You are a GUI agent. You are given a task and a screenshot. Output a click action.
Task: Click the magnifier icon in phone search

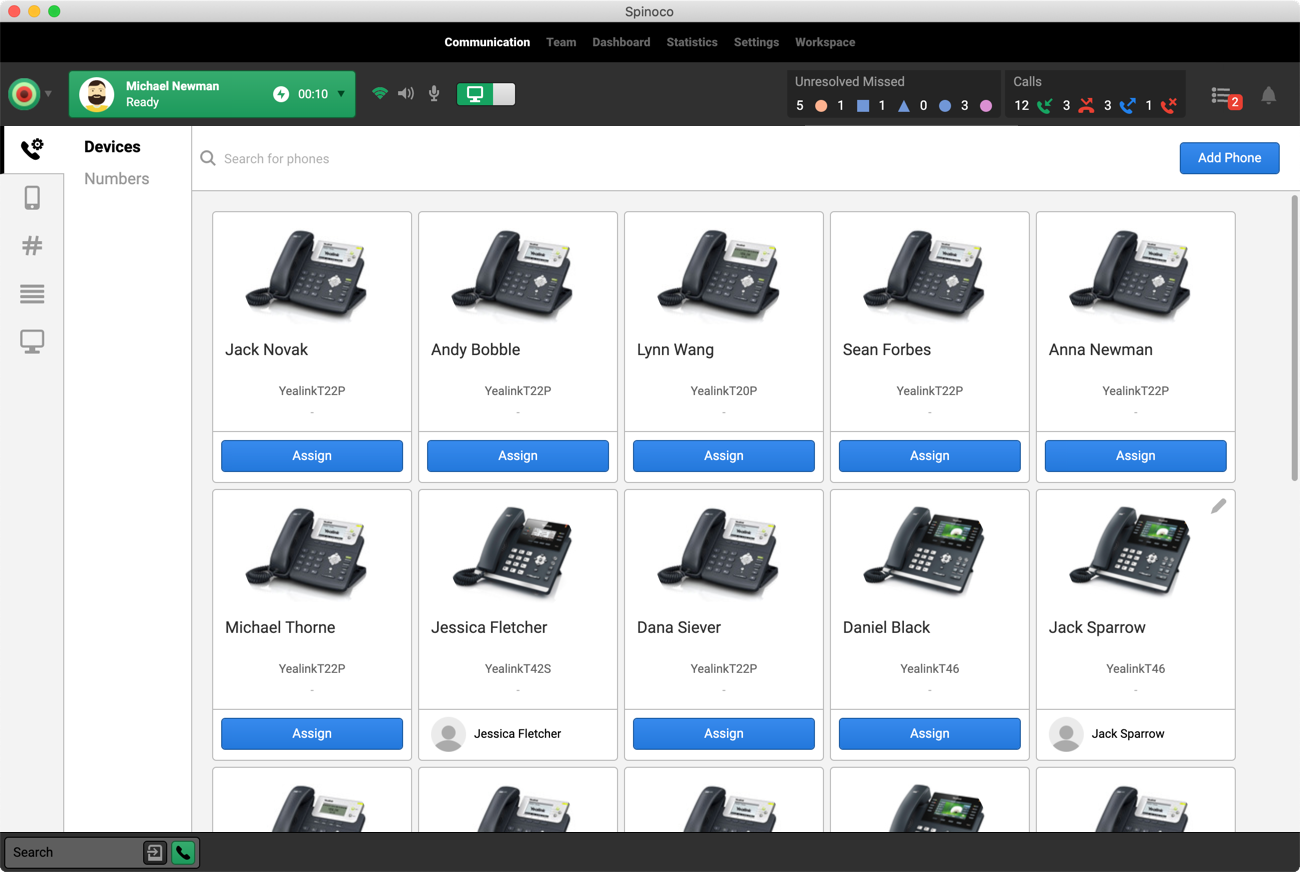(208, 158)
